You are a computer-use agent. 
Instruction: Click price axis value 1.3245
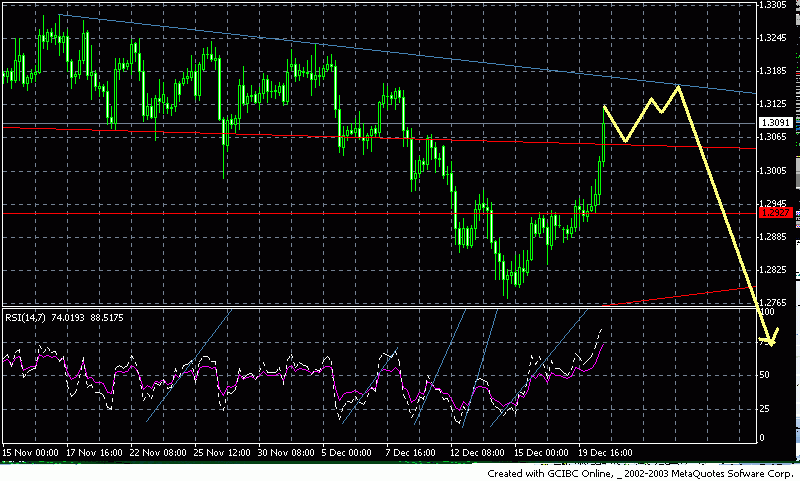772,38
